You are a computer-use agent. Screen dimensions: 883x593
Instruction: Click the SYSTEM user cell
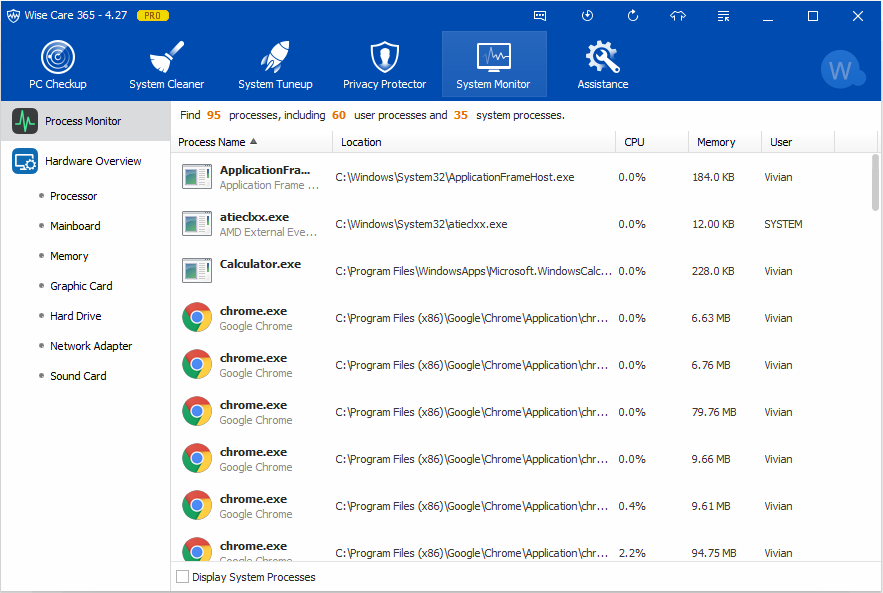tap(783, 224)
